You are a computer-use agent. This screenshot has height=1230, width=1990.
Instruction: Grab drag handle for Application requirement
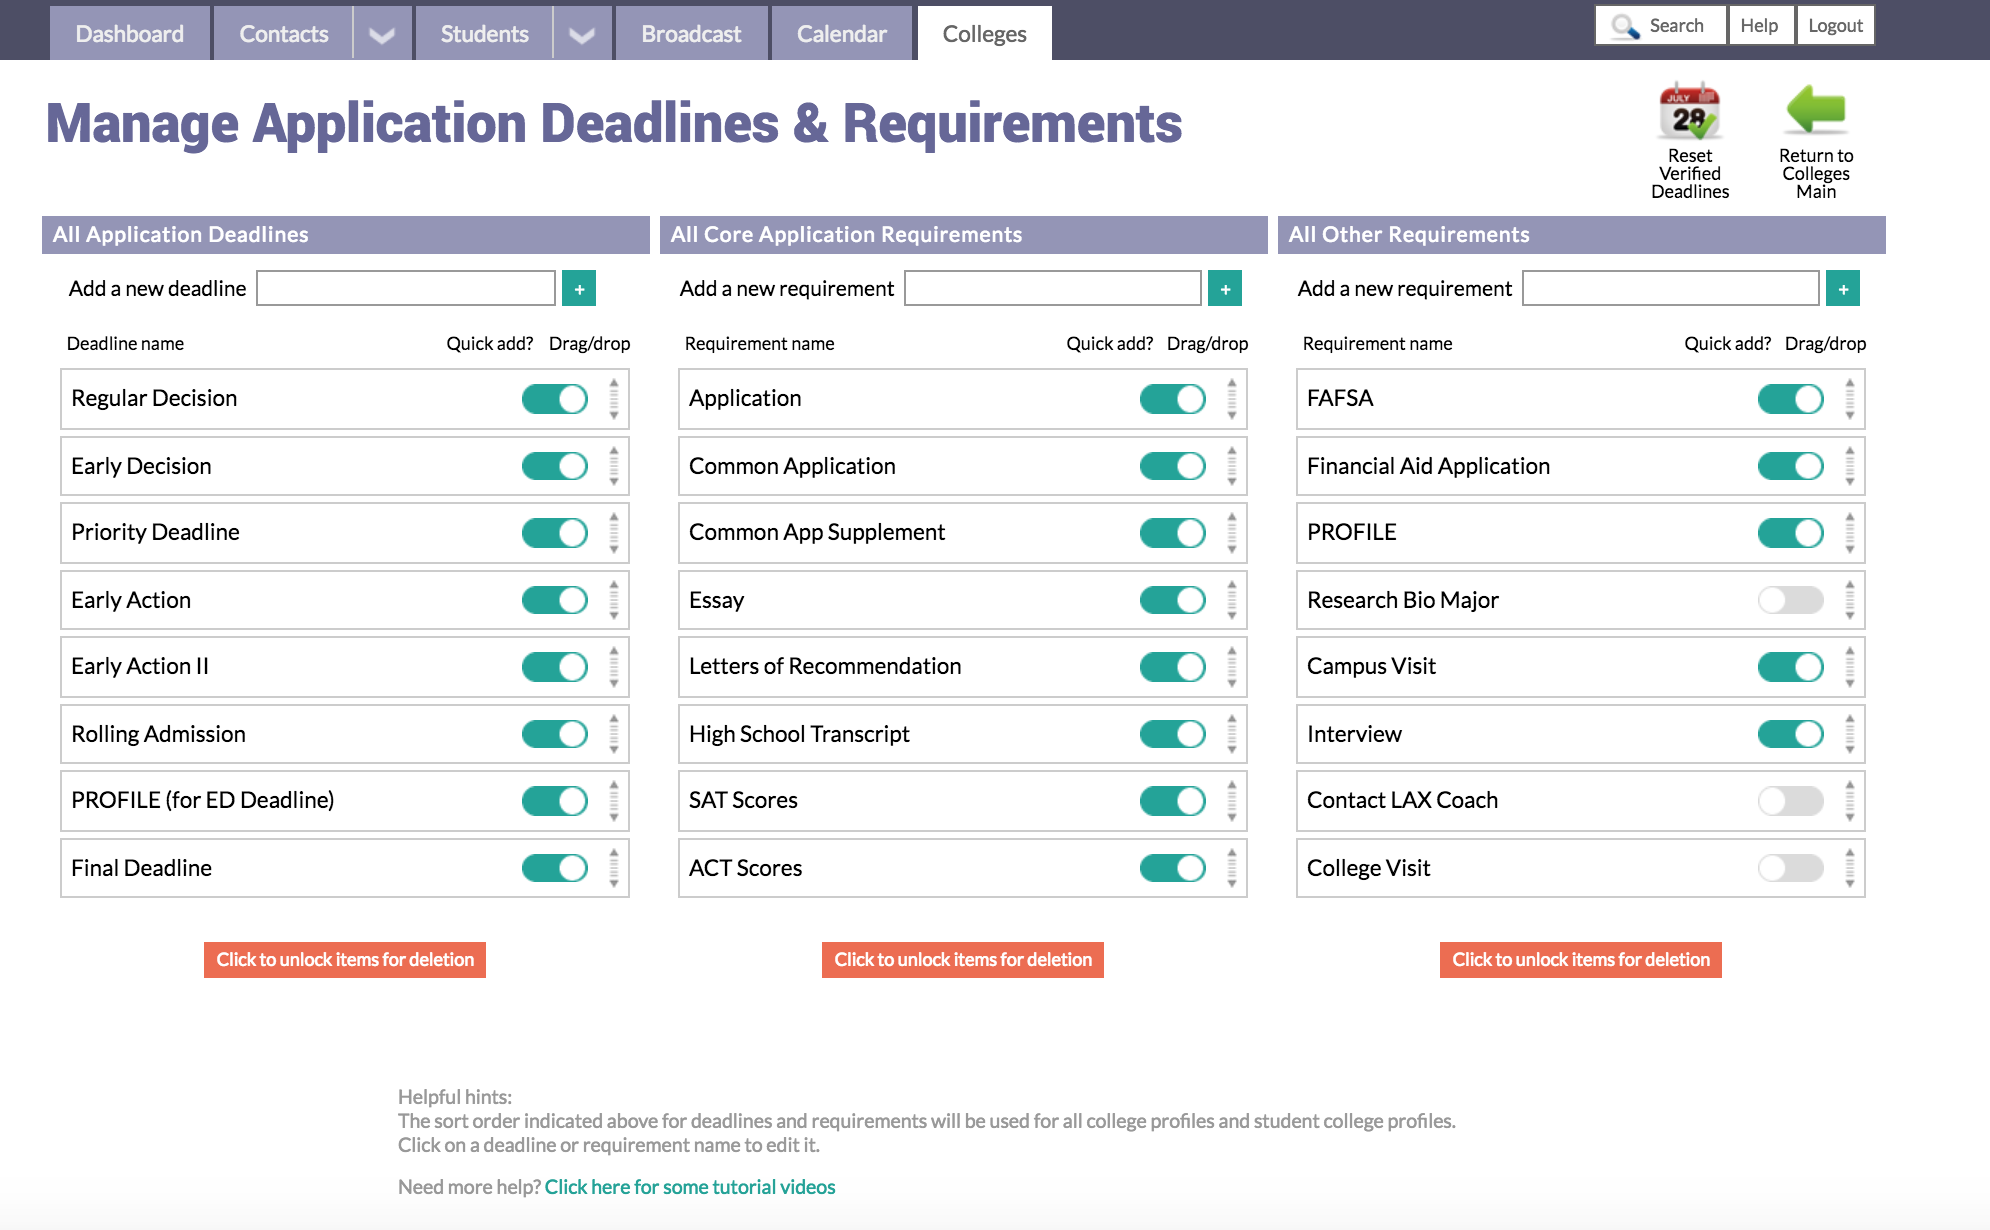coord(1232,399)
